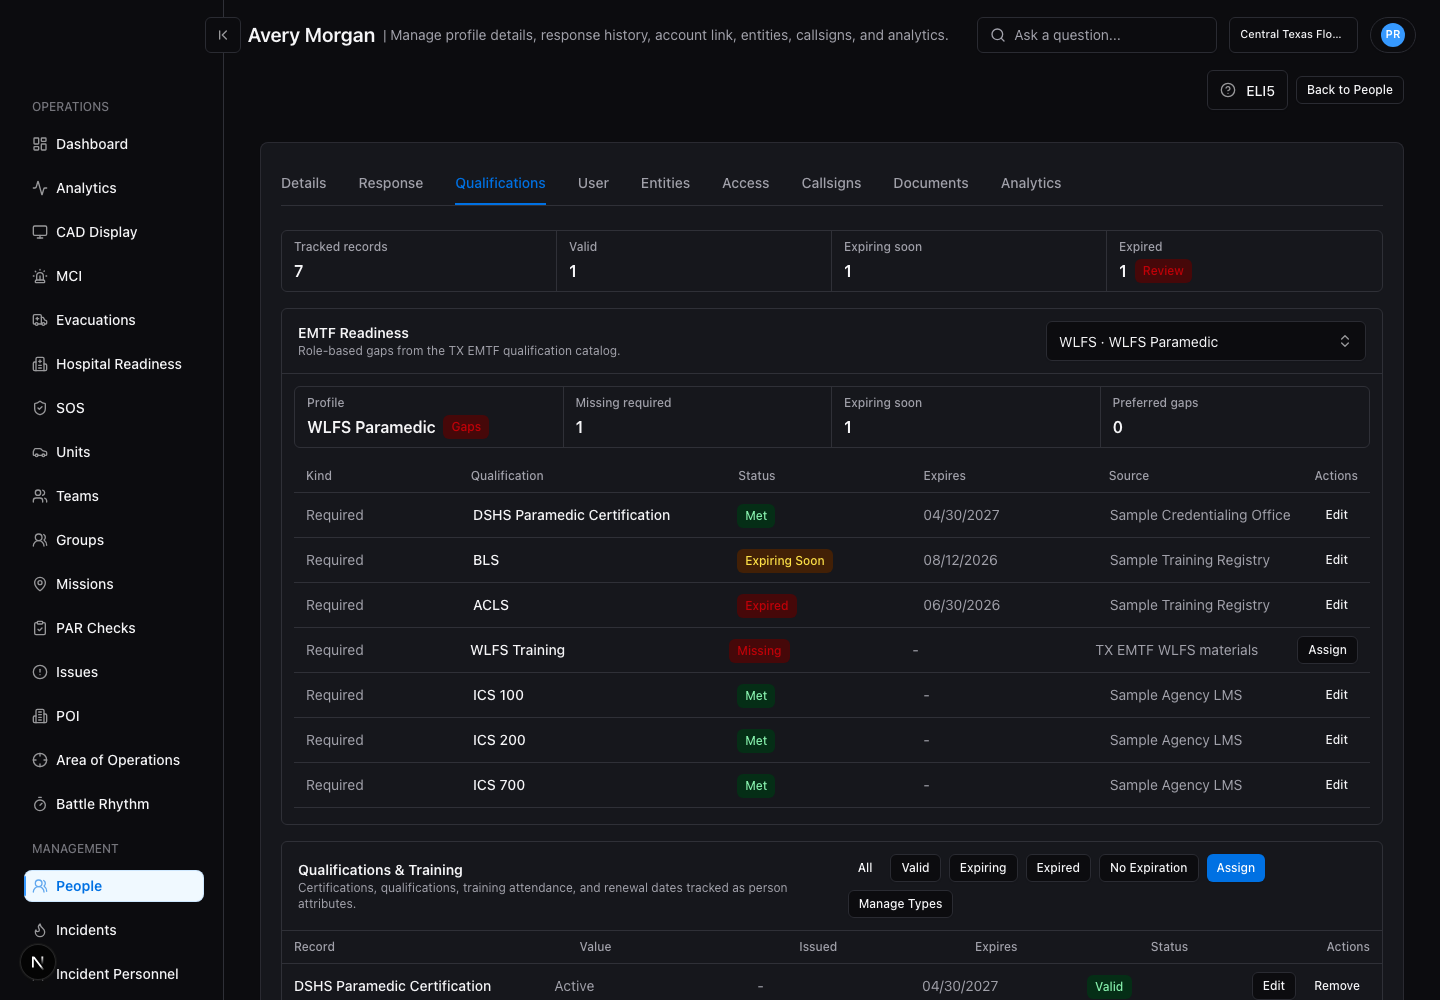The height and width of the screenshot is (1000, 1440).
Task: Click the ELI5 button
Action: pos(1247,90)
